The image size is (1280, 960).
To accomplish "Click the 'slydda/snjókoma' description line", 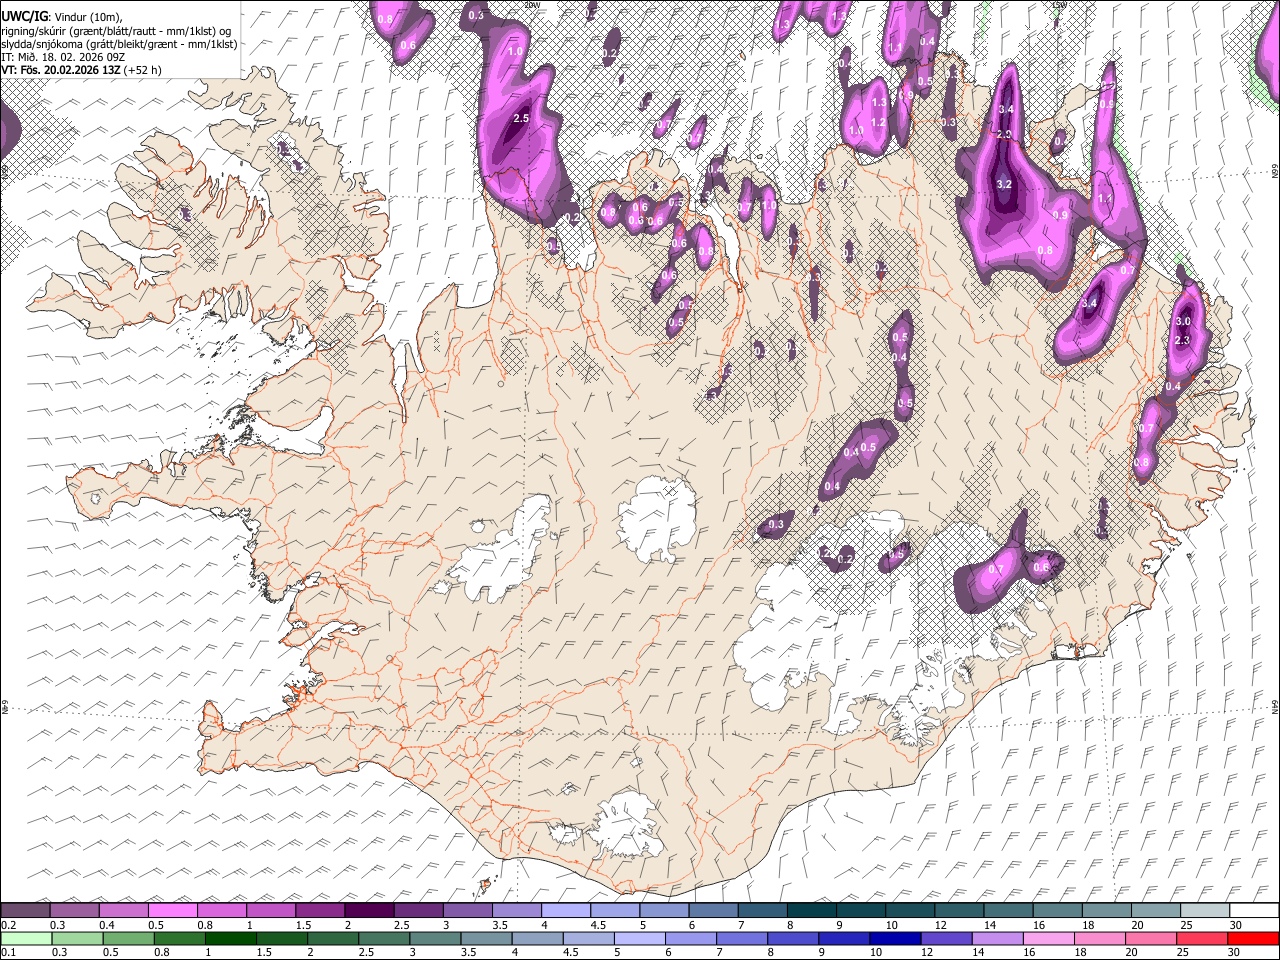I will tap(119, 44).
